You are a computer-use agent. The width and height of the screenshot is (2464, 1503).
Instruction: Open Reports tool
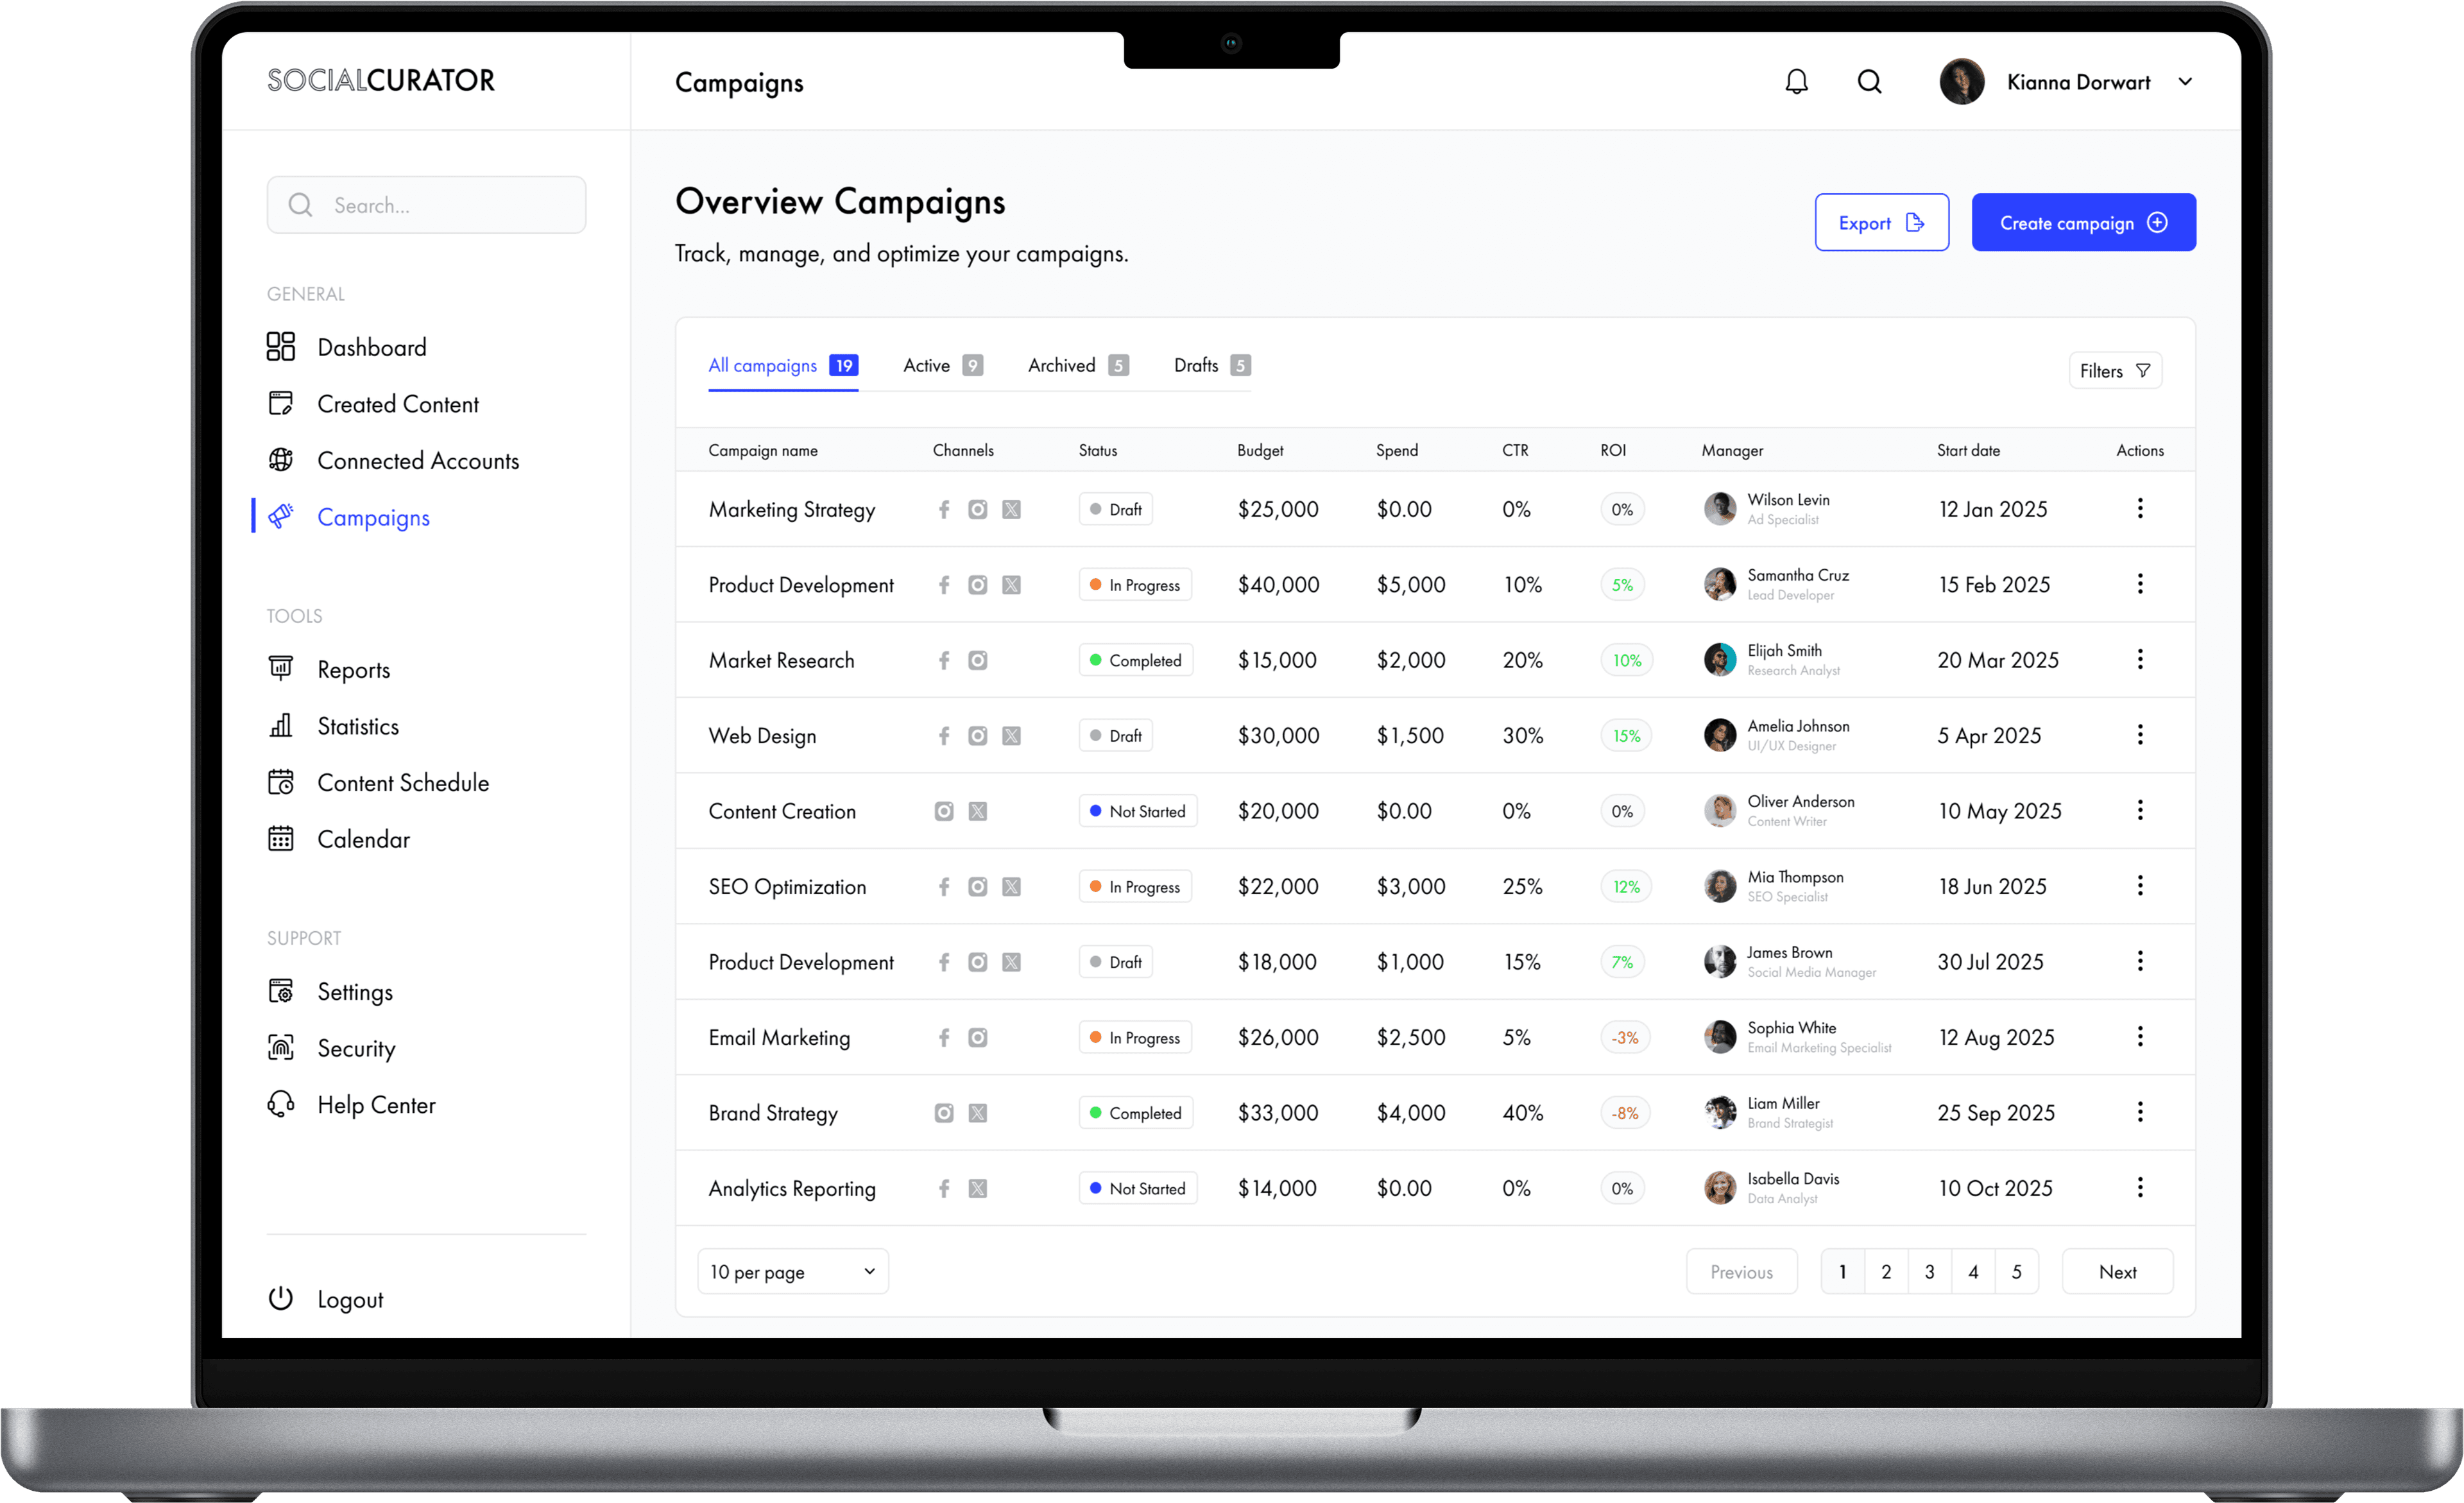[328, 669]
